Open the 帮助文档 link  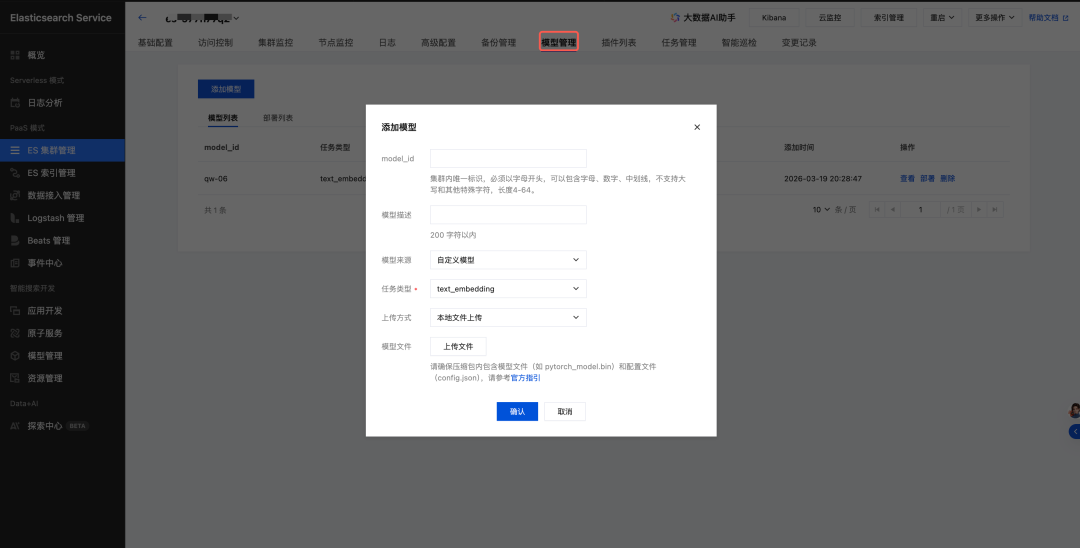point(1047,18)
